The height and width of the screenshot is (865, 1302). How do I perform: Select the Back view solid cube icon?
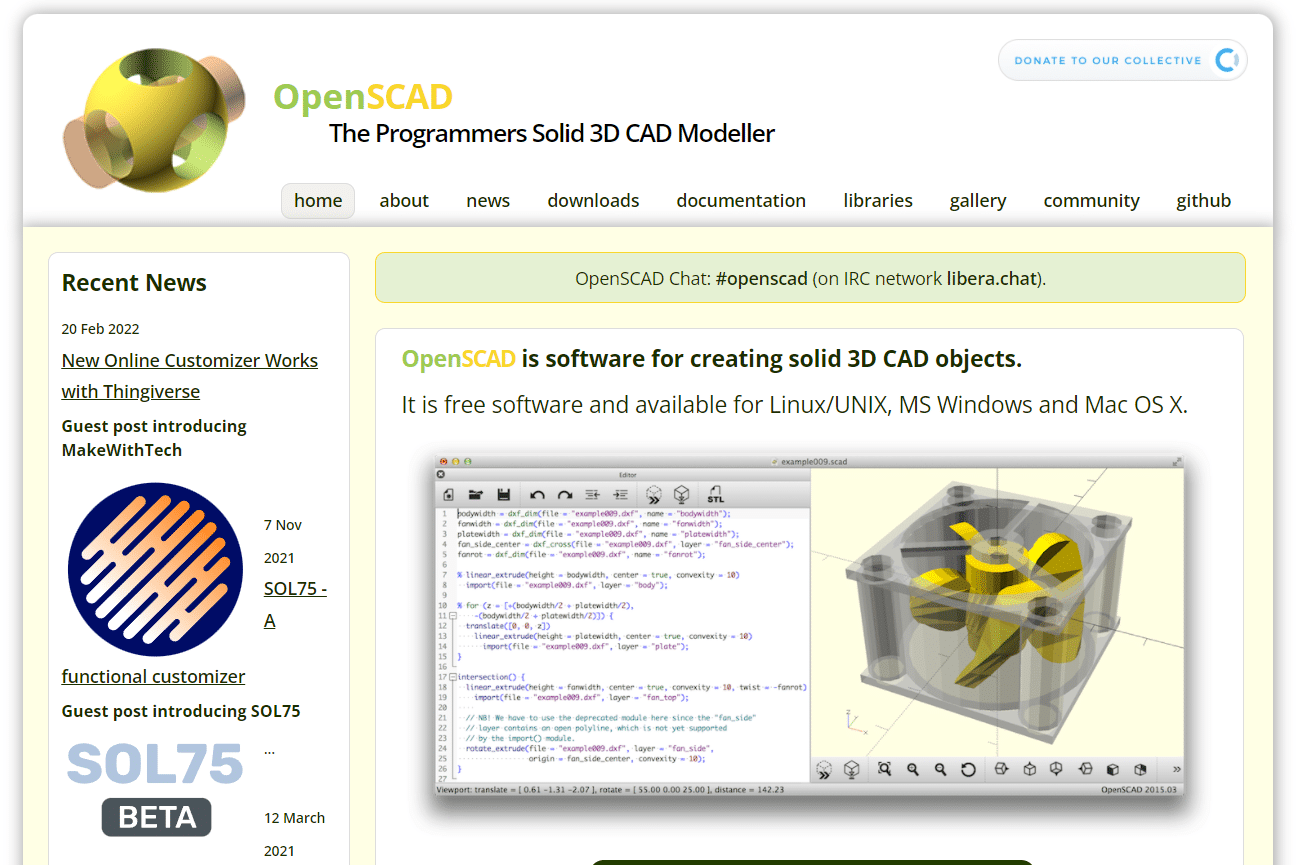tap(1140, 769)
